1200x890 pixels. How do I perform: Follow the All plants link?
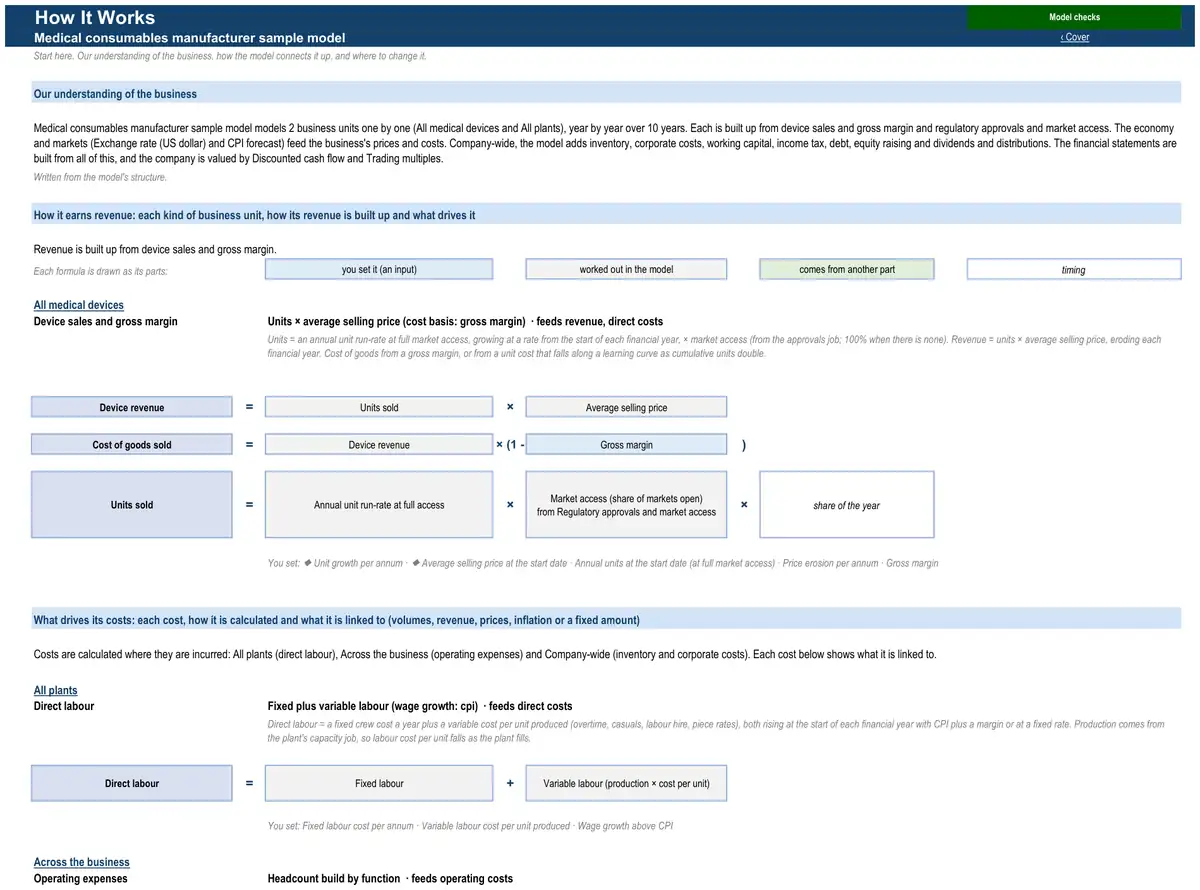point(55,690)
